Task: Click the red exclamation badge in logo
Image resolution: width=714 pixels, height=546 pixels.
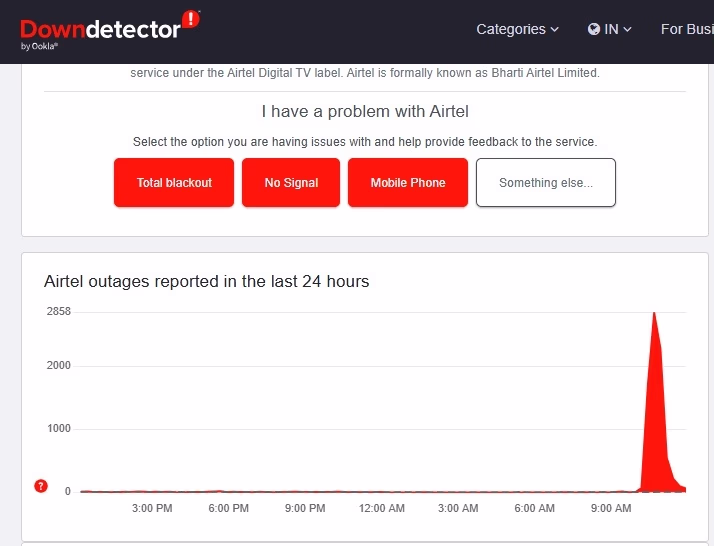Action: pos(192,18)
